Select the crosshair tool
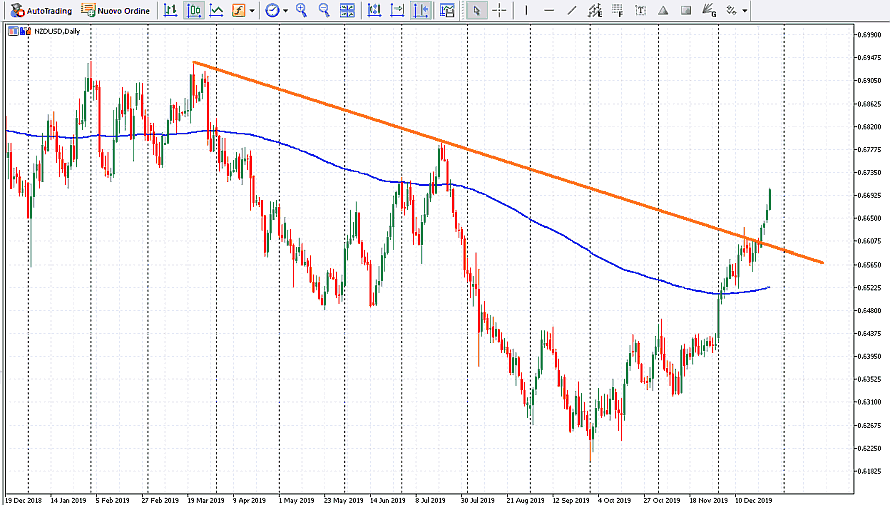The image size is (890, 505). [499, 11]
